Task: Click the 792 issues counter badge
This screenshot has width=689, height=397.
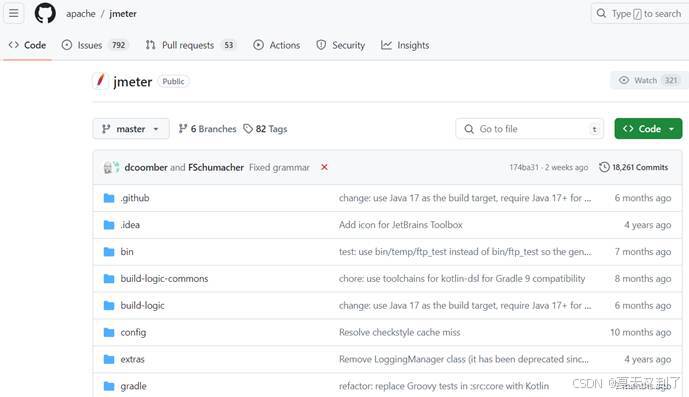Action: pos(118,45)
